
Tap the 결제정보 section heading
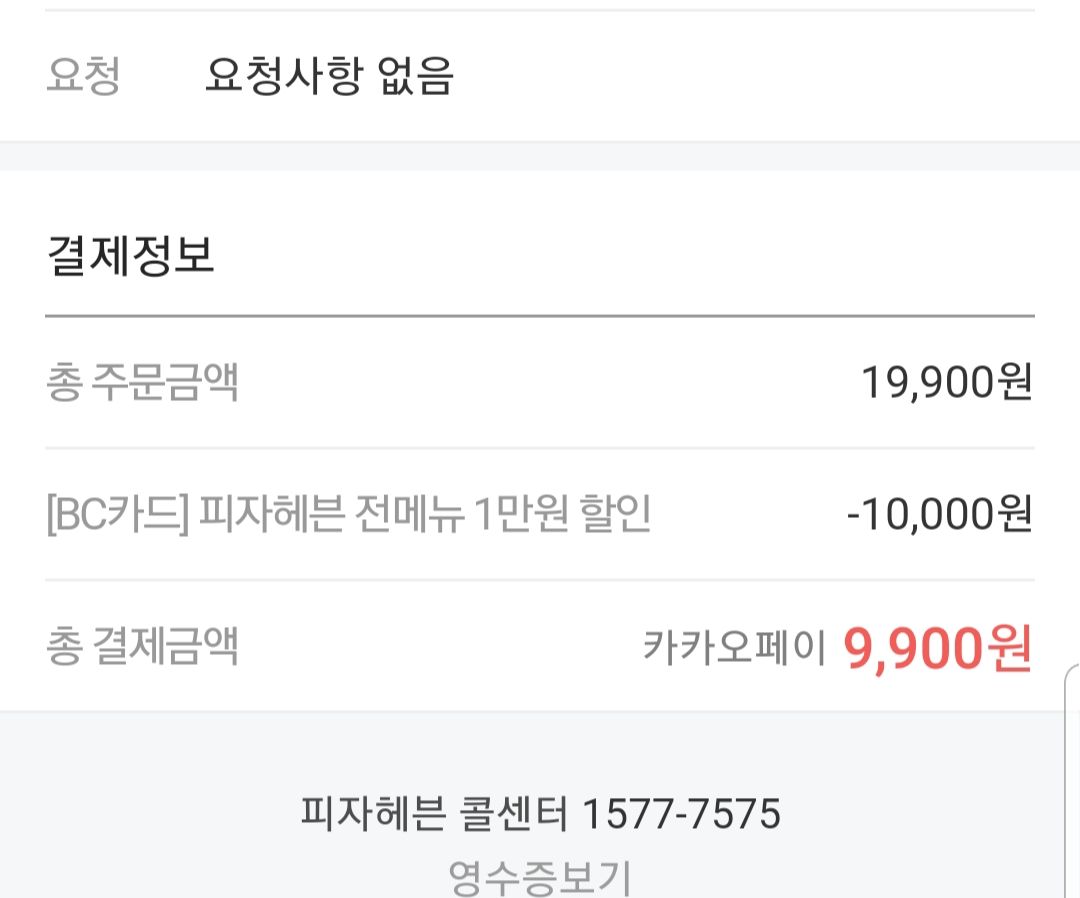(x=130, y=256)
